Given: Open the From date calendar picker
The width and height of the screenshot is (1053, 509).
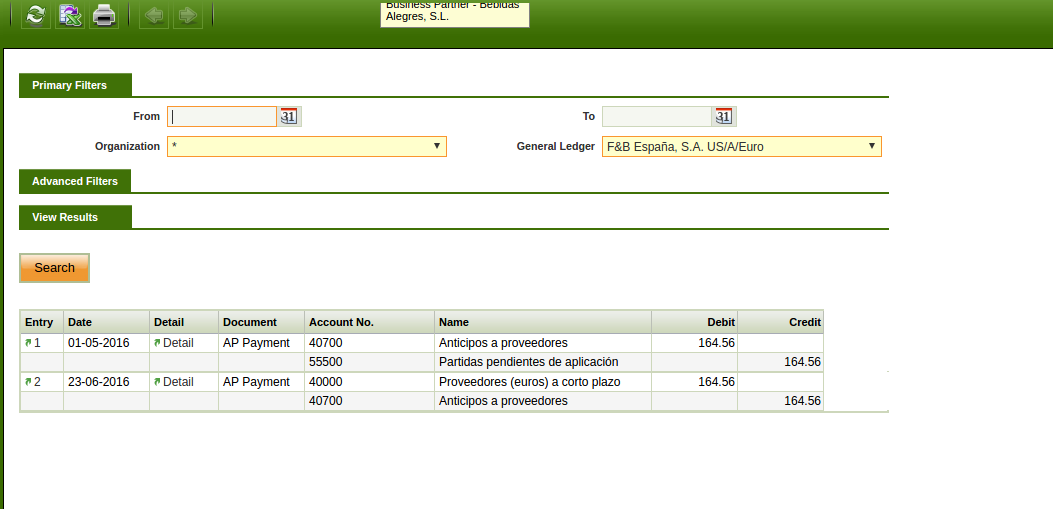Looking at the screenshot, I should point(289,116).
